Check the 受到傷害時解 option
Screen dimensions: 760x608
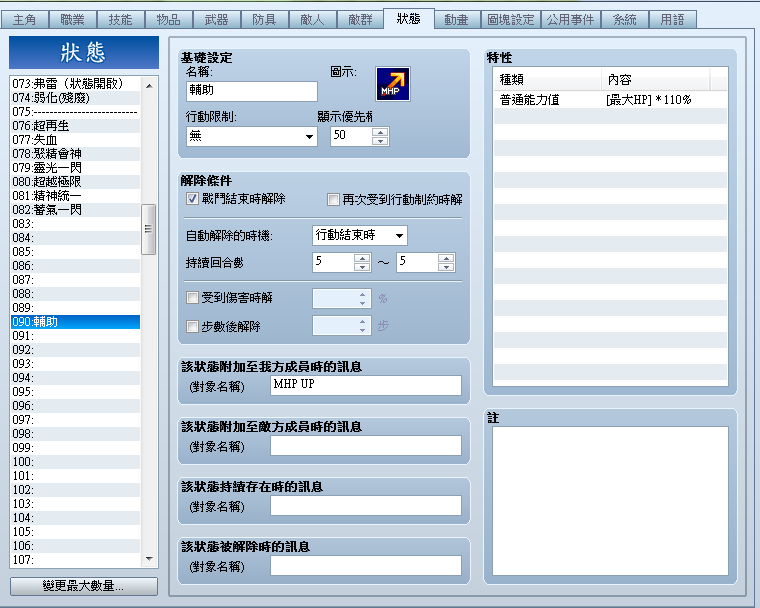[x=192, y=297]
